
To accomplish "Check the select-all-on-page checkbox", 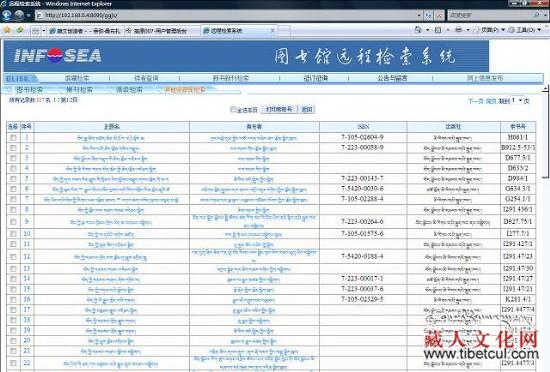I will point(233,109).
